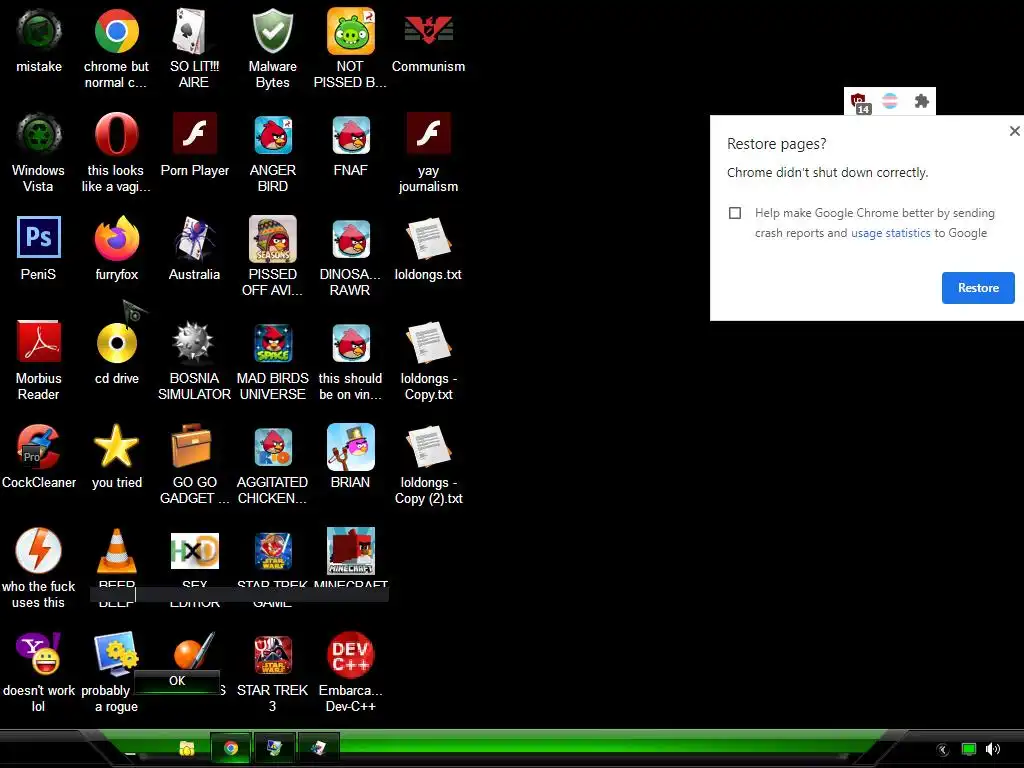Viewport: 1024px width, 768px height.
Task: Click the uBlock extension icon with badge 14
Action: click(x=860, y=102)
